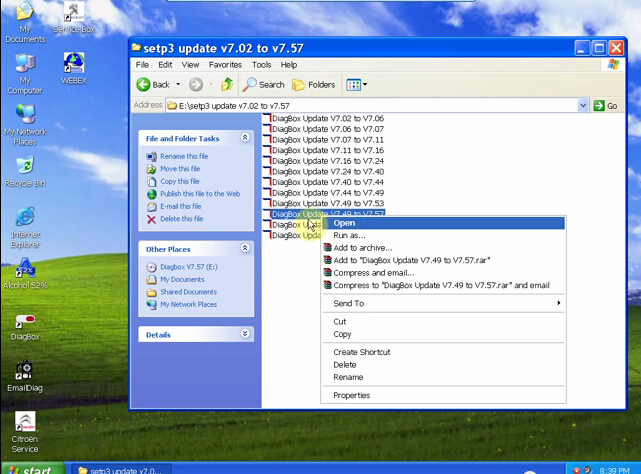641x474 pixels.
Task: Expand the Details panel
Action: click(245, 333)
